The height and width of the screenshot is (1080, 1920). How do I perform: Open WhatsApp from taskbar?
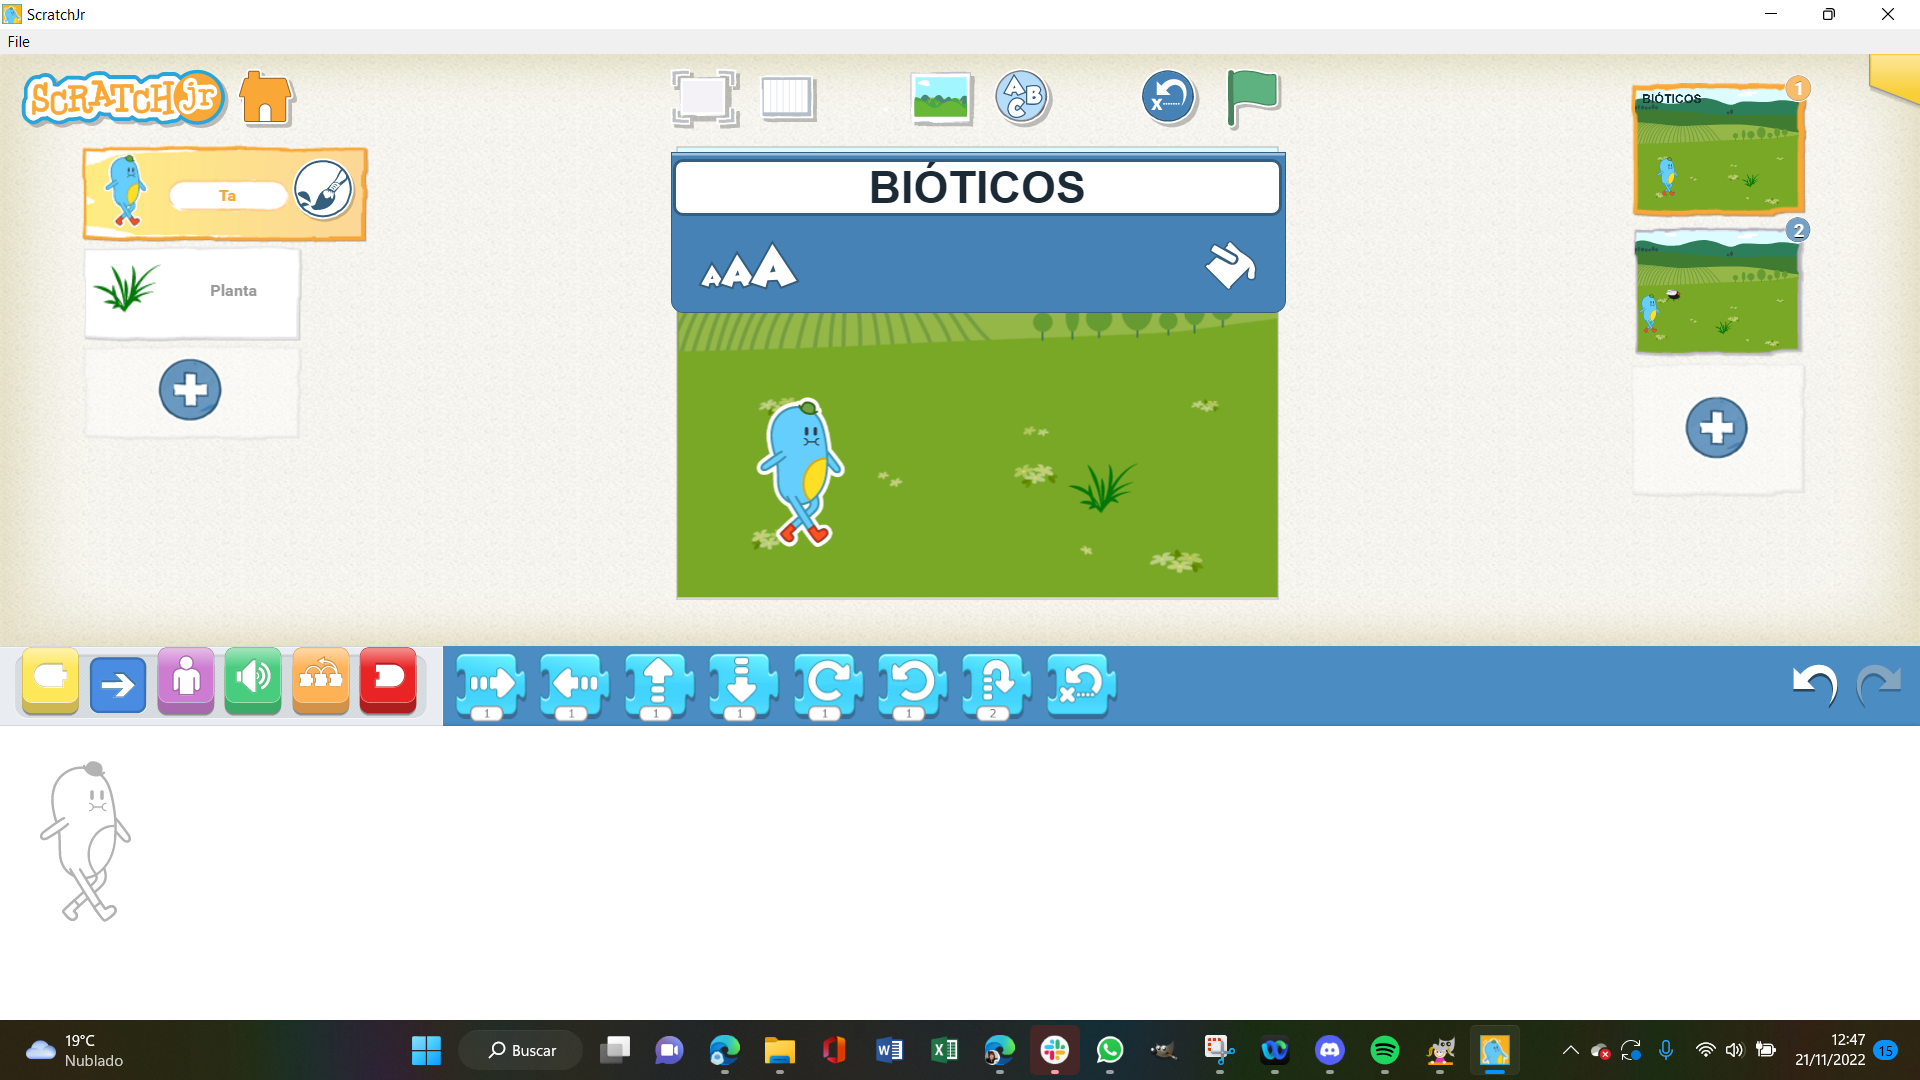click(1110, 1050)
